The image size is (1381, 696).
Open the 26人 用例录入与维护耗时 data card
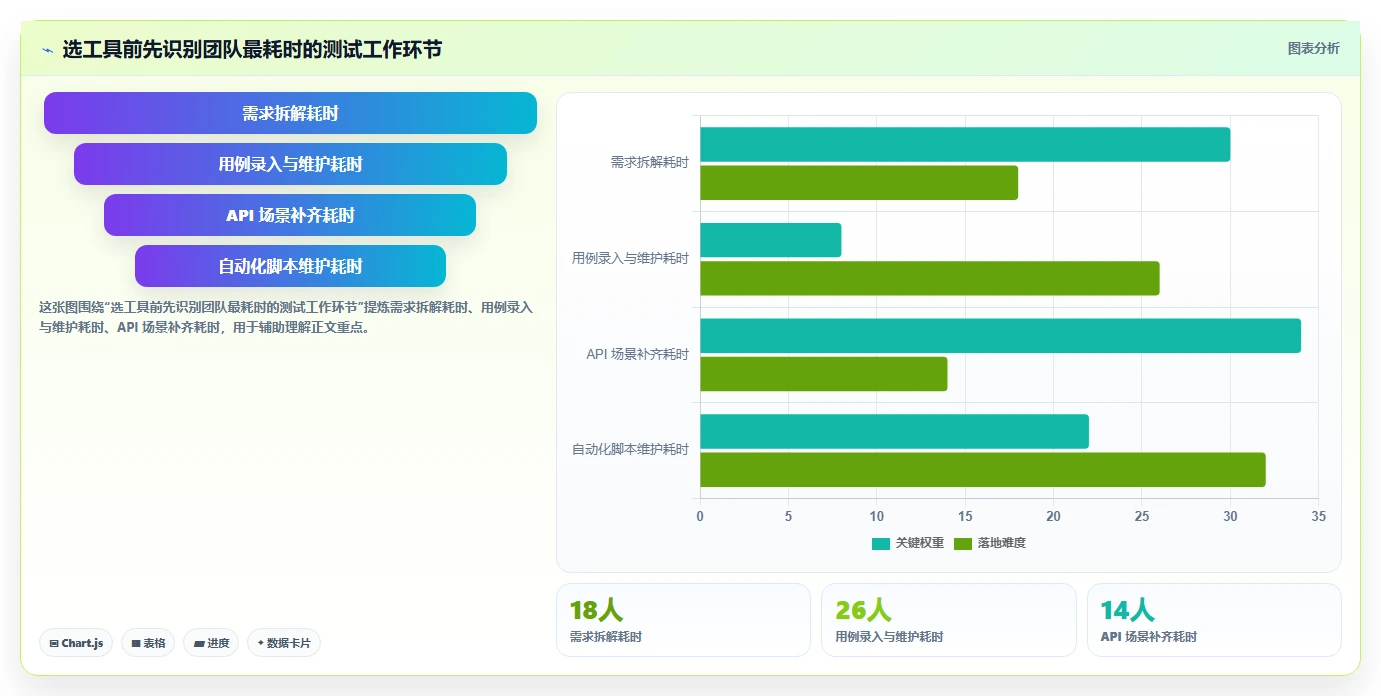[x=949, y=620]
